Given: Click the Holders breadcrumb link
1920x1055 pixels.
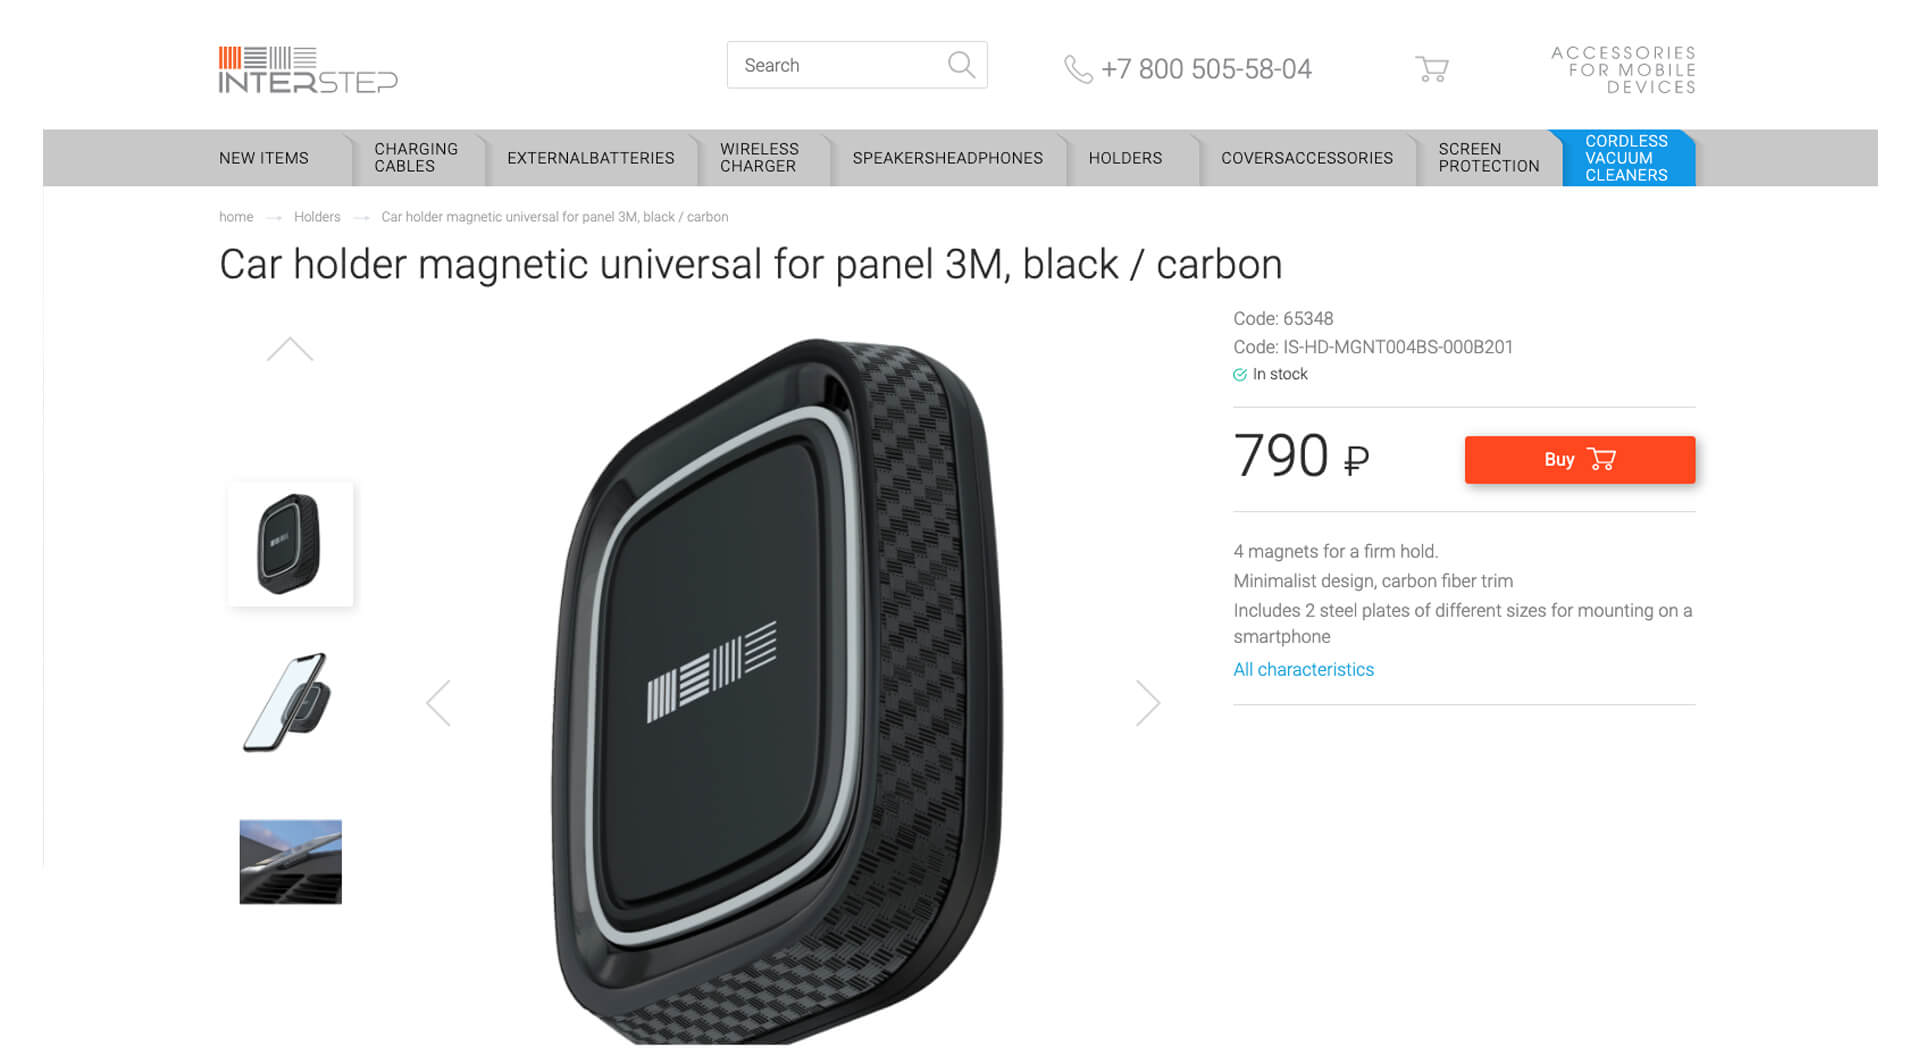Looking at the screenshot, I should point(317,217).
